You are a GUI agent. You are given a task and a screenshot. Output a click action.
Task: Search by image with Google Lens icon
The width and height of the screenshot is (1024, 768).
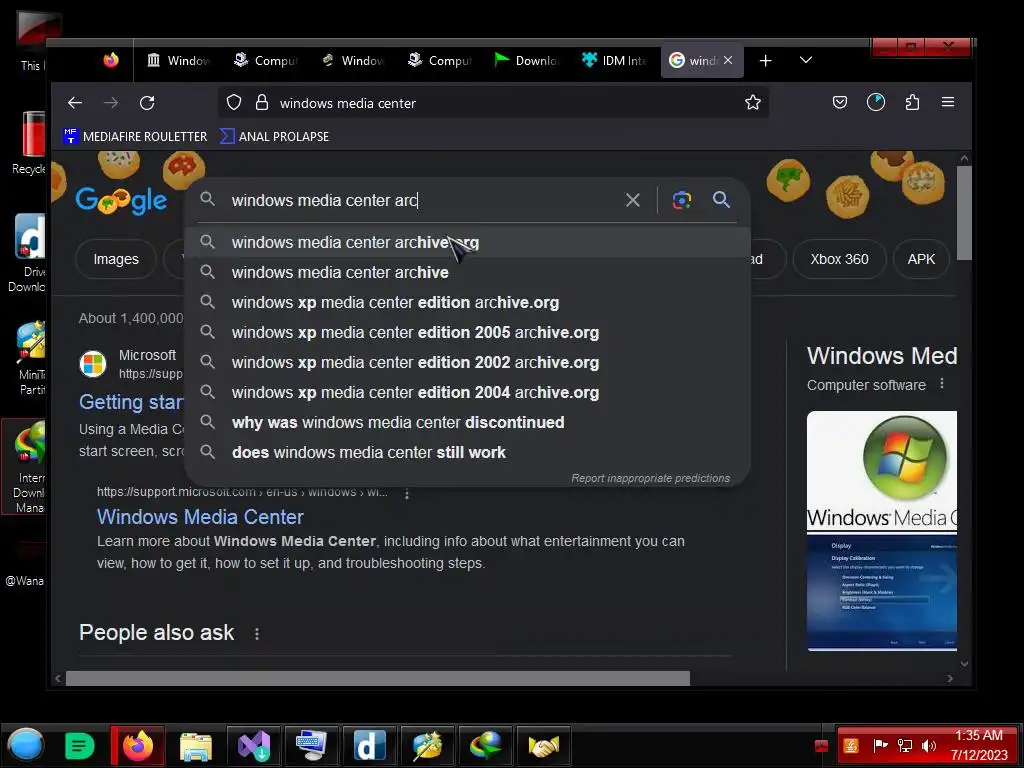tap(681, 200)
